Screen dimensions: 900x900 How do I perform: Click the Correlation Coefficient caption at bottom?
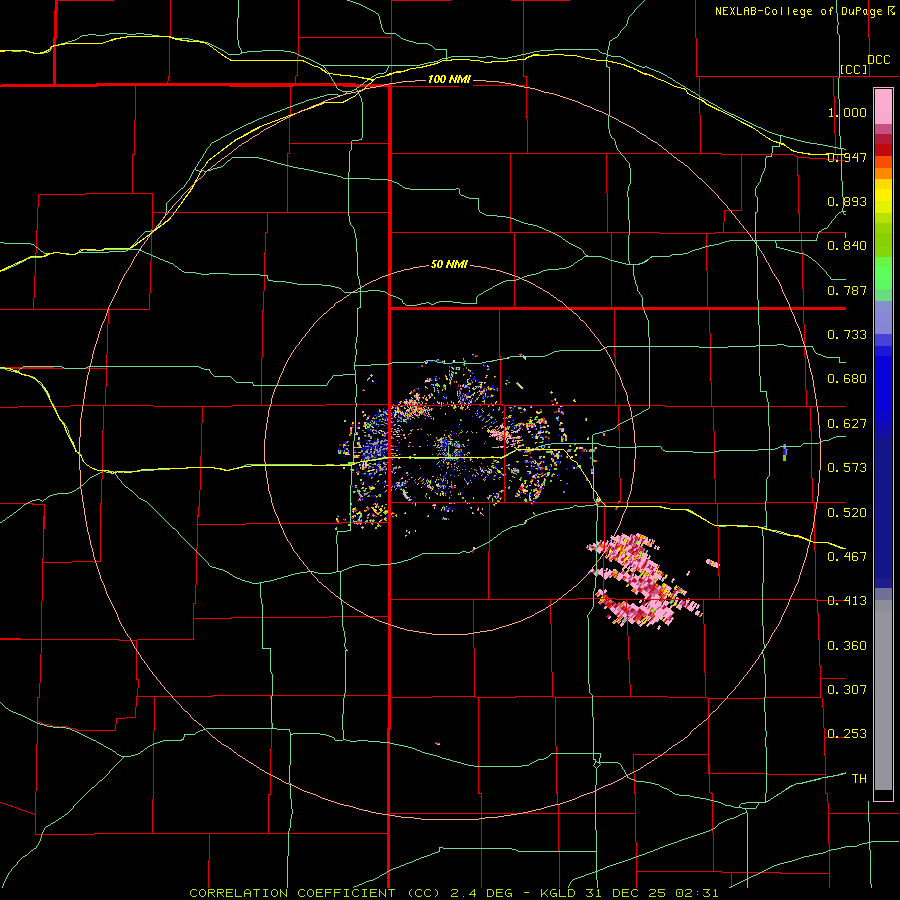[453, 893]
